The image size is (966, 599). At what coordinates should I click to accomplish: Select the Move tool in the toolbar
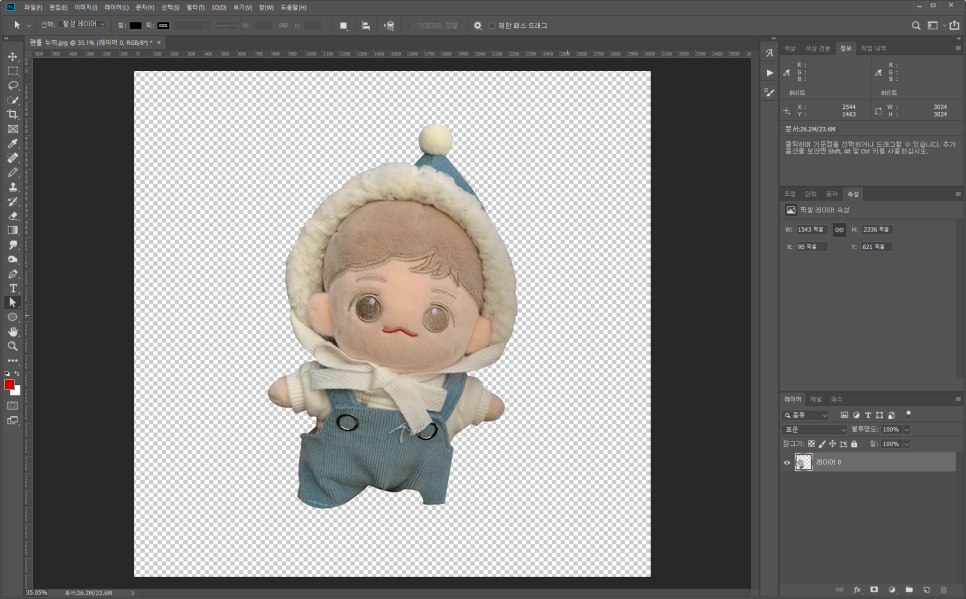[x=13, y=57]
